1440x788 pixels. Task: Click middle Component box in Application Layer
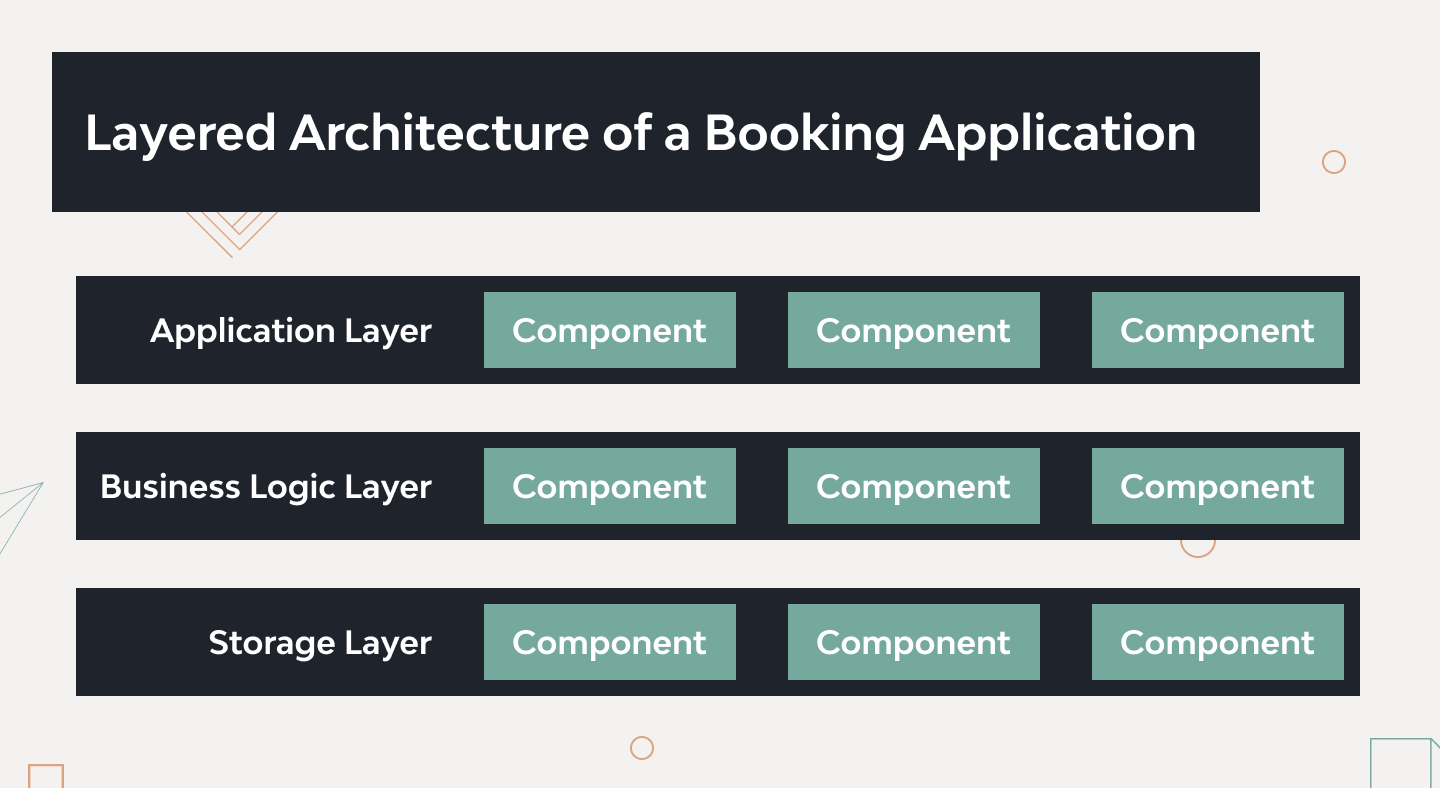(914, 330)
